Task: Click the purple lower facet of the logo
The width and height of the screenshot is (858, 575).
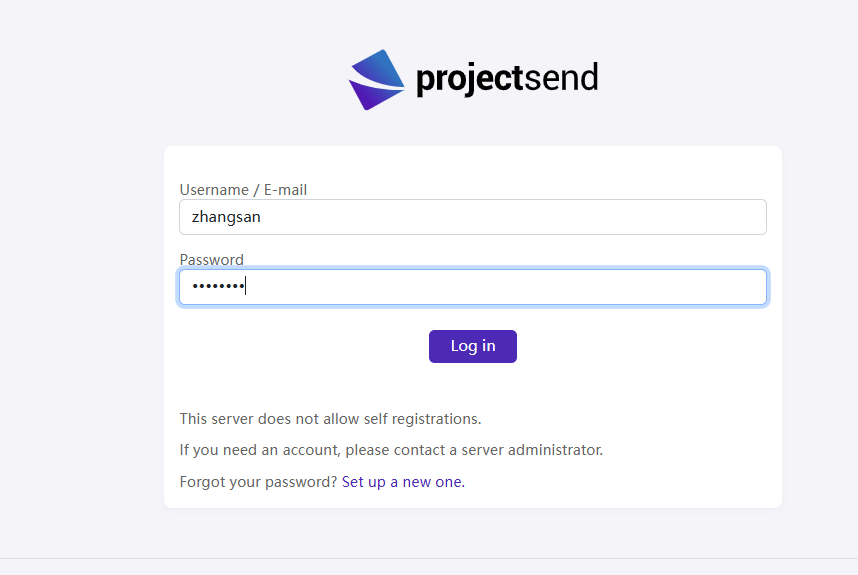Action: 372,95
